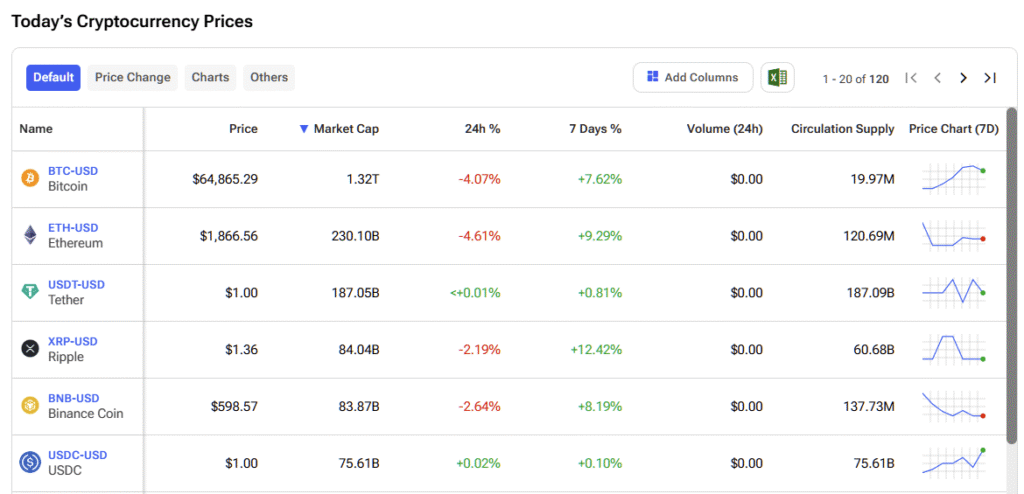Click the Ethereum diamond logo icon
Screen dimensions: 1024x494
pyautogui.click(x=30, y=236)
